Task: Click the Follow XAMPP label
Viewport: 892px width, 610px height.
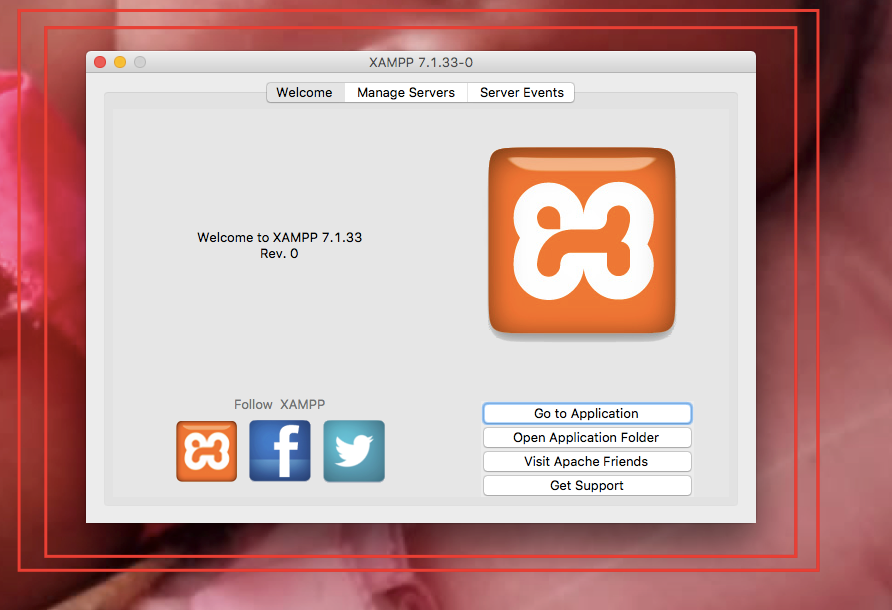Action: point(279,405)
